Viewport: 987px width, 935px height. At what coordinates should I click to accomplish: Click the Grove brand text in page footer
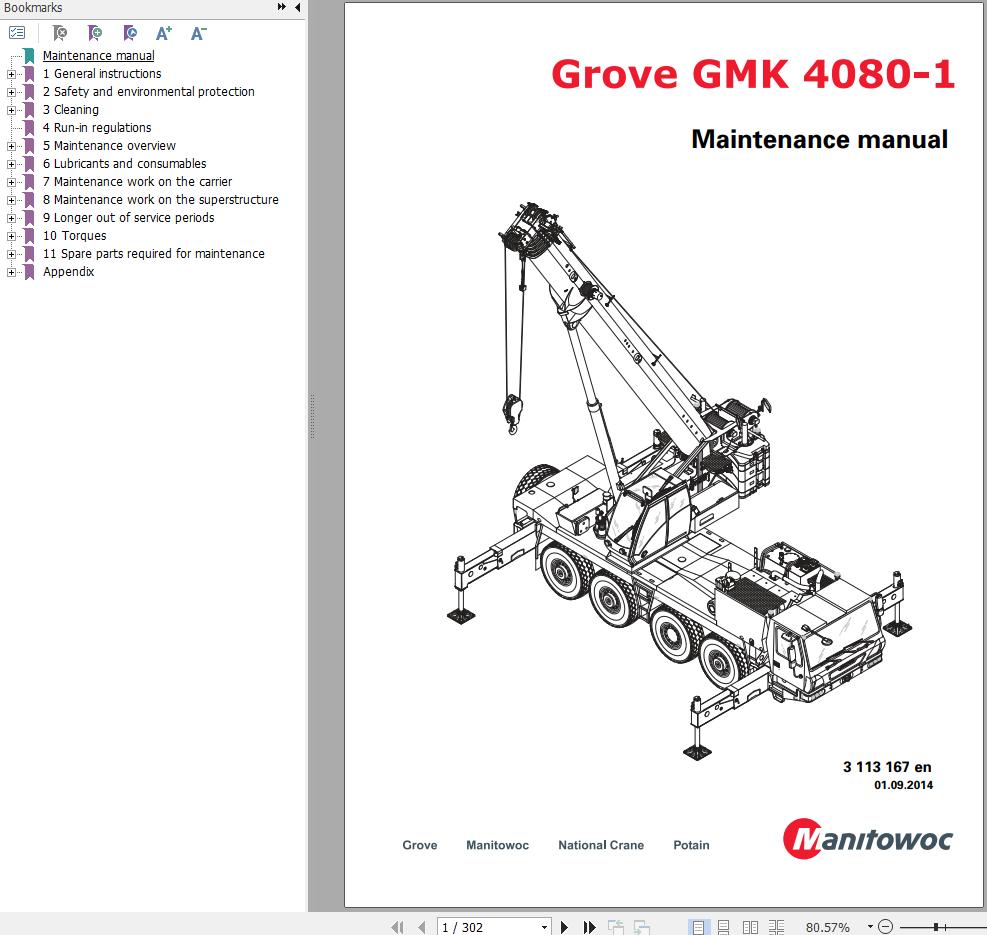click(x=420, y=845)
